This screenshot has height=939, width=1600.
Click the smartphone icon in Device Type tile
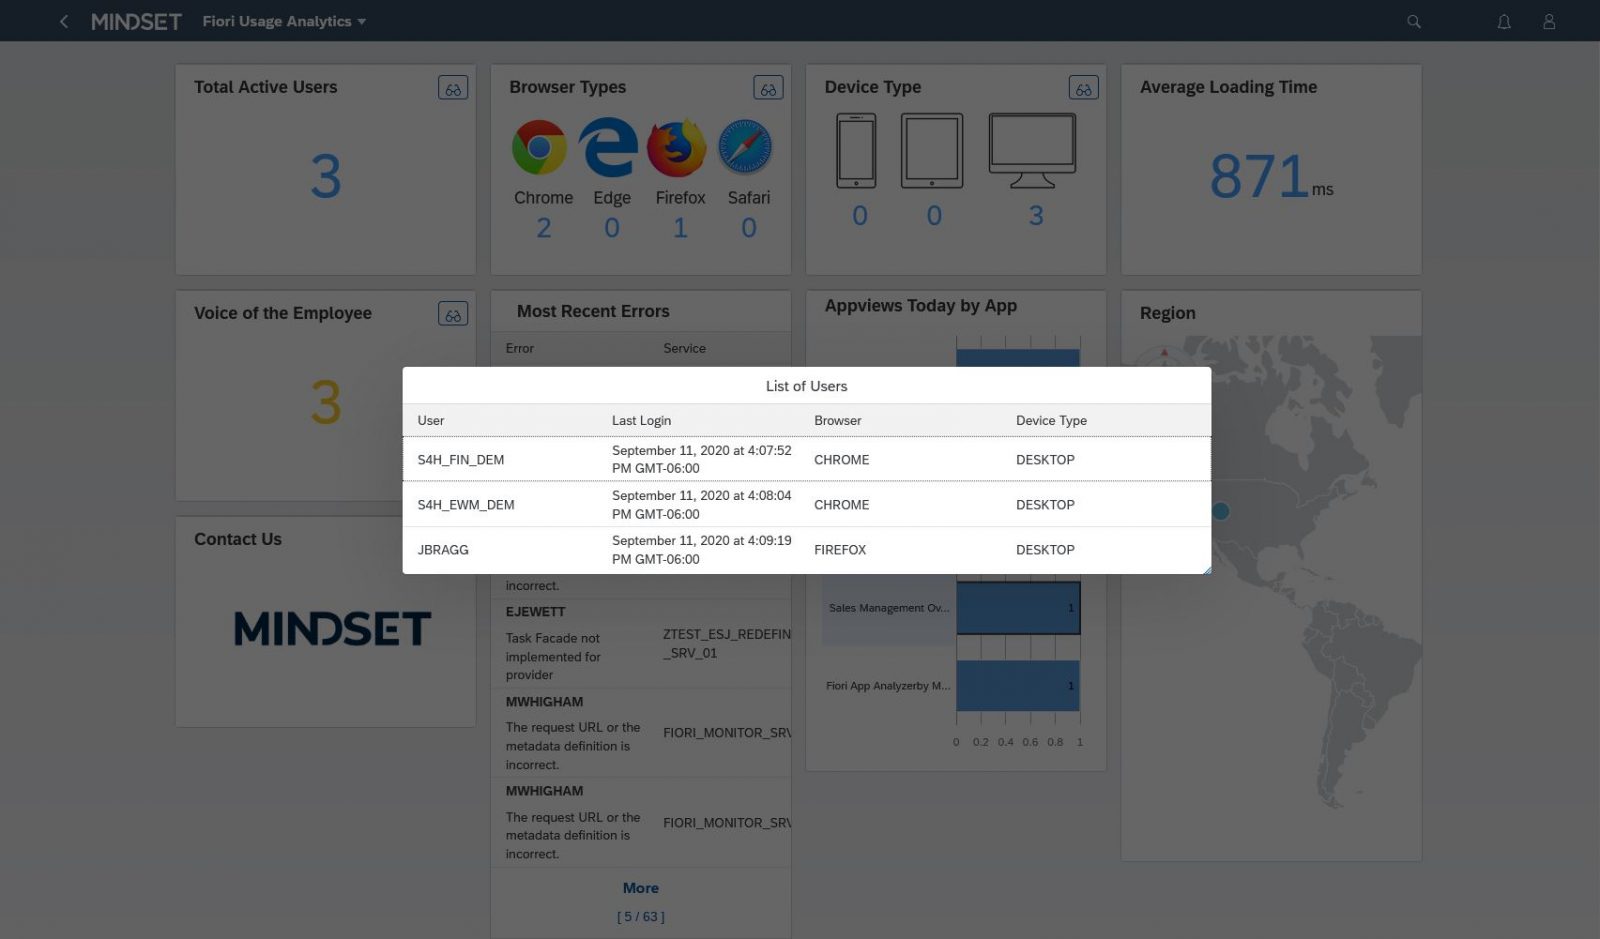pyautogui.click(x=857, y=152)
